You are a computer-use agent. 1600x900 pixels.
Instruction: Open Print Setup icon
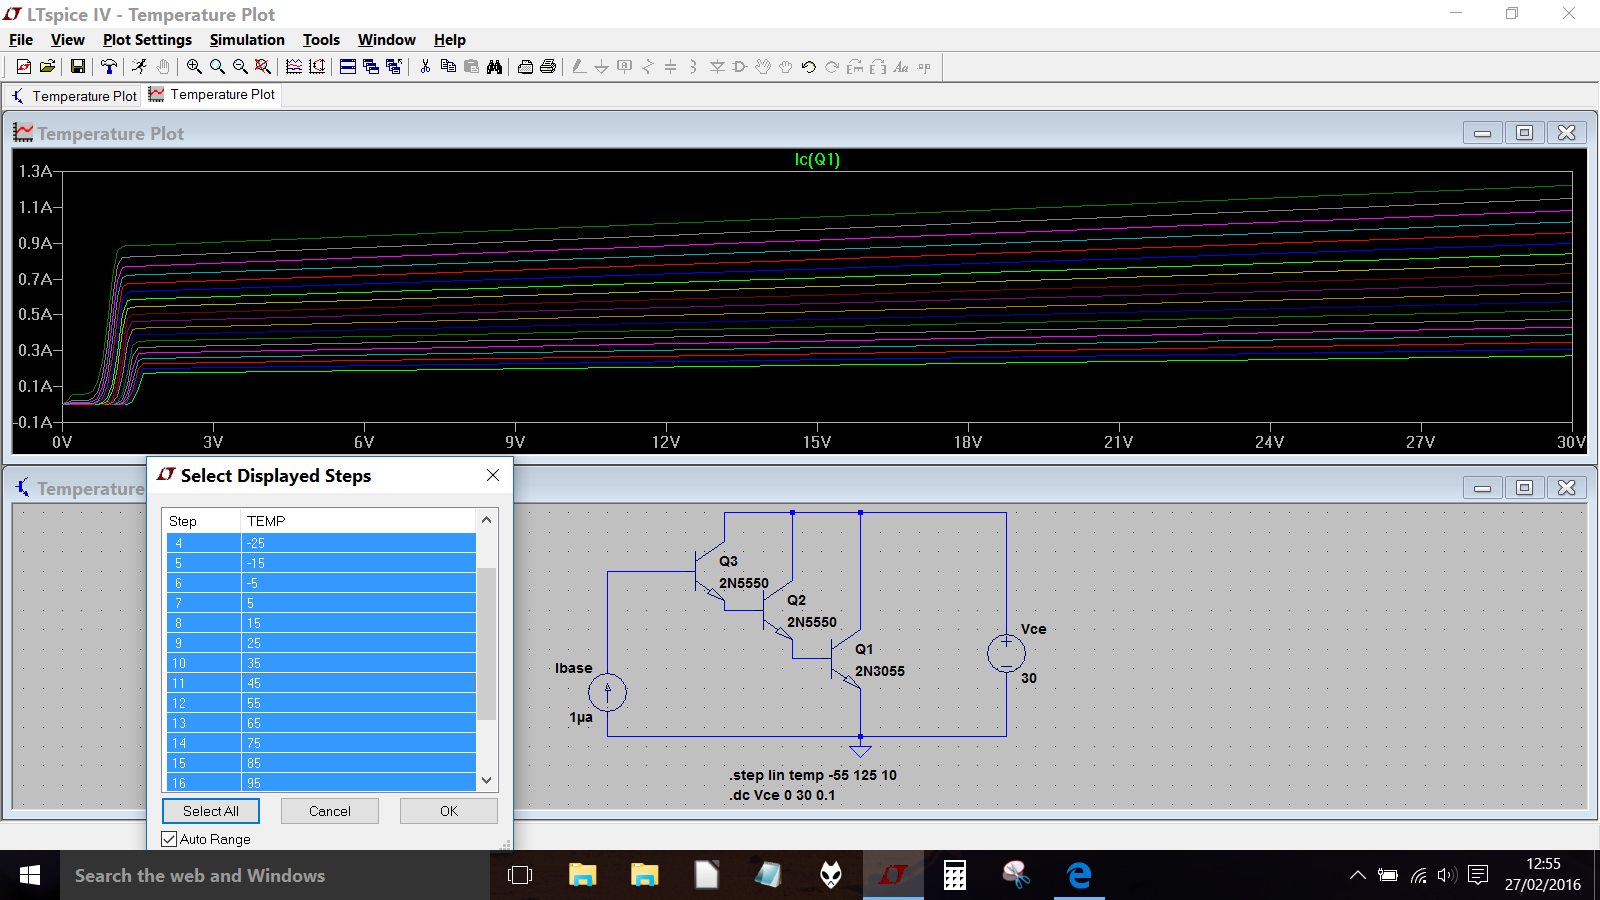click(x=525, y=67)
